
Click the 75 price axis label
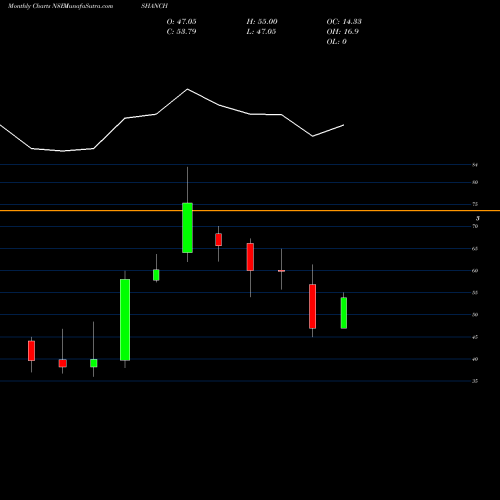(x=475, y=204)
